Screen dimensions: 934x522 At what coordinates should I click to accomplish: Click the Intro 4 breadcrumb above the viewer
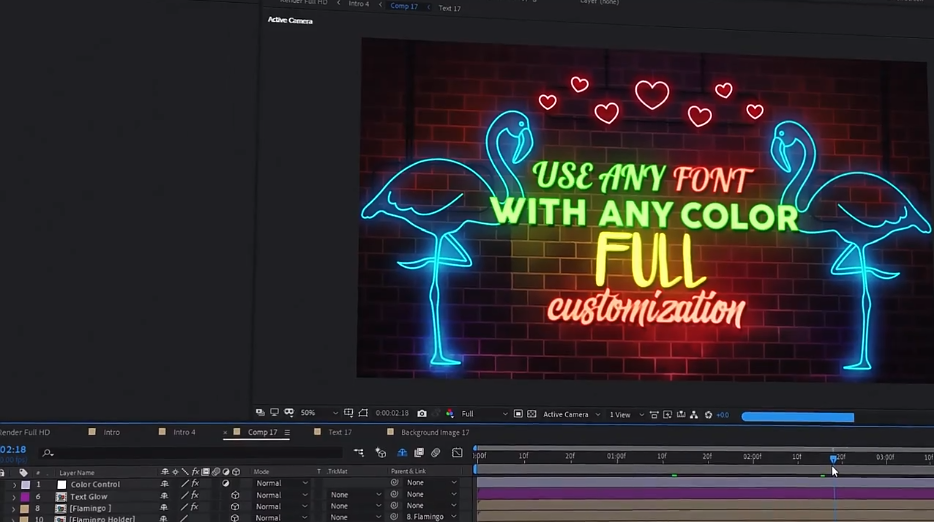(358, 4)
